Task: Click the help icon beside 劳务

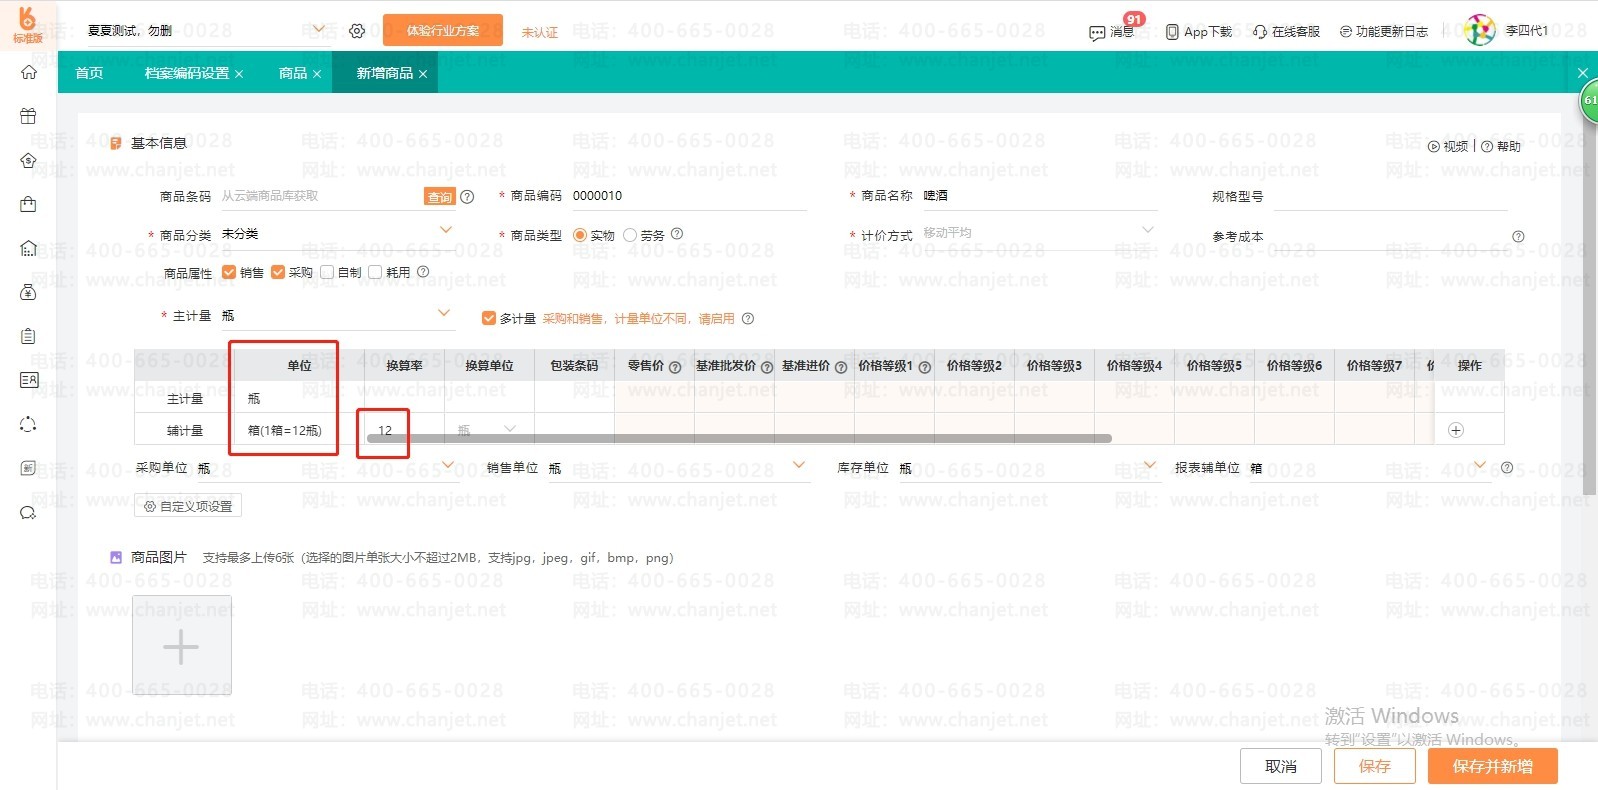Action: pos(677,234)
